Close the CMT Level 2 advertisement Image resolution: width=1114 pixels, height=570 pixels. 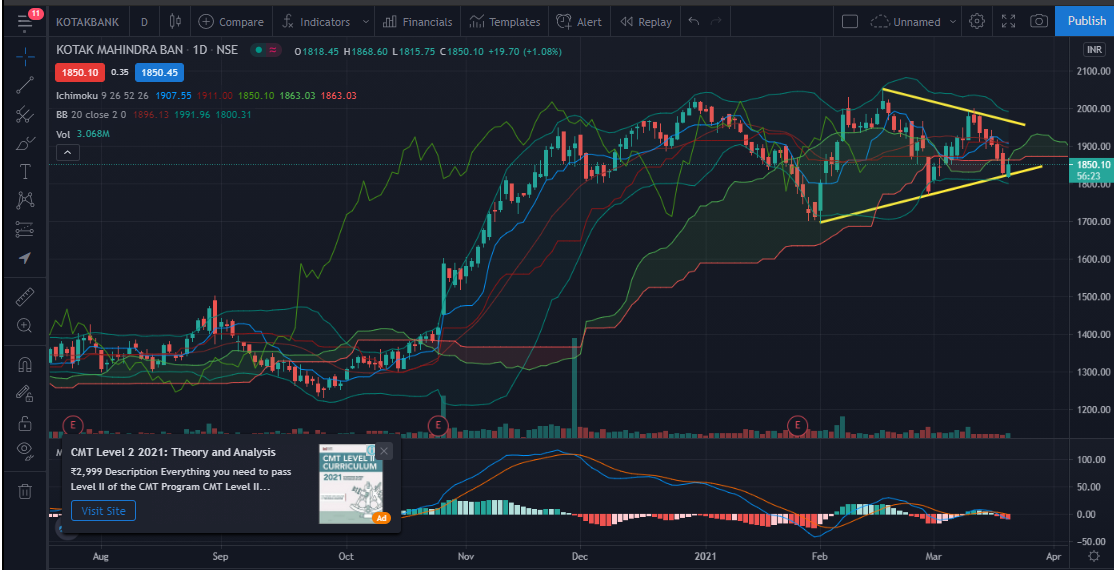(384, 451)
